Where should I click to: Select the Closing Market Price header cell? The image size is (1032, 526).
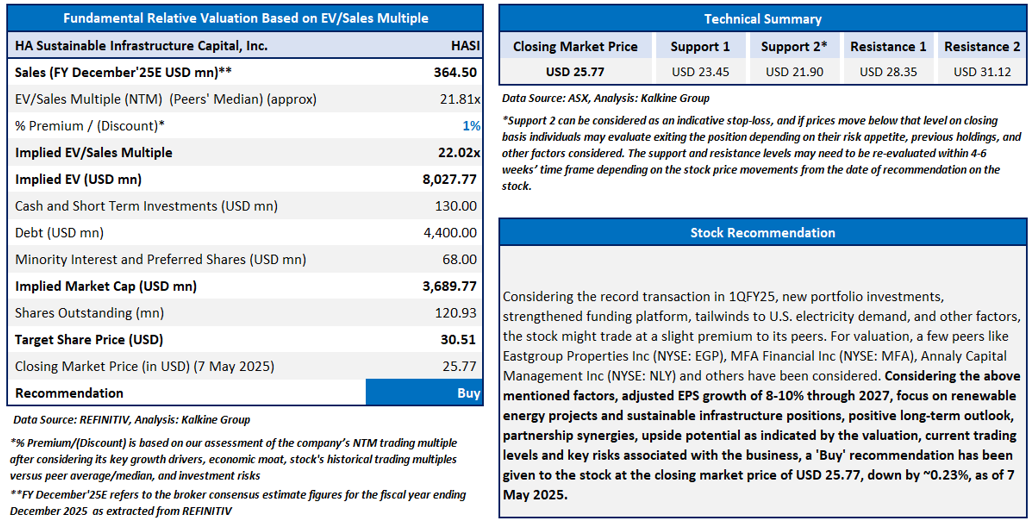575,46
